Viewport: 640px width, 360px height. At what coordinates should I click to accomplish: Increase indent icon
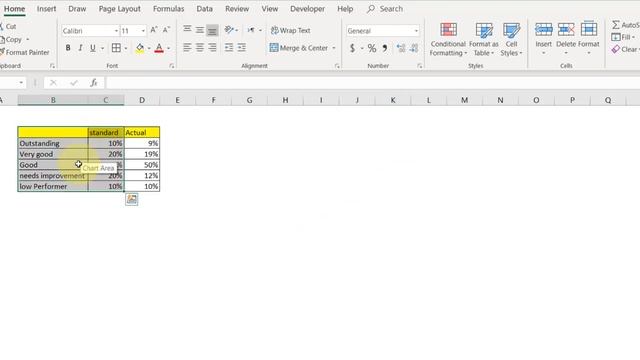click(x=242, y=48)
